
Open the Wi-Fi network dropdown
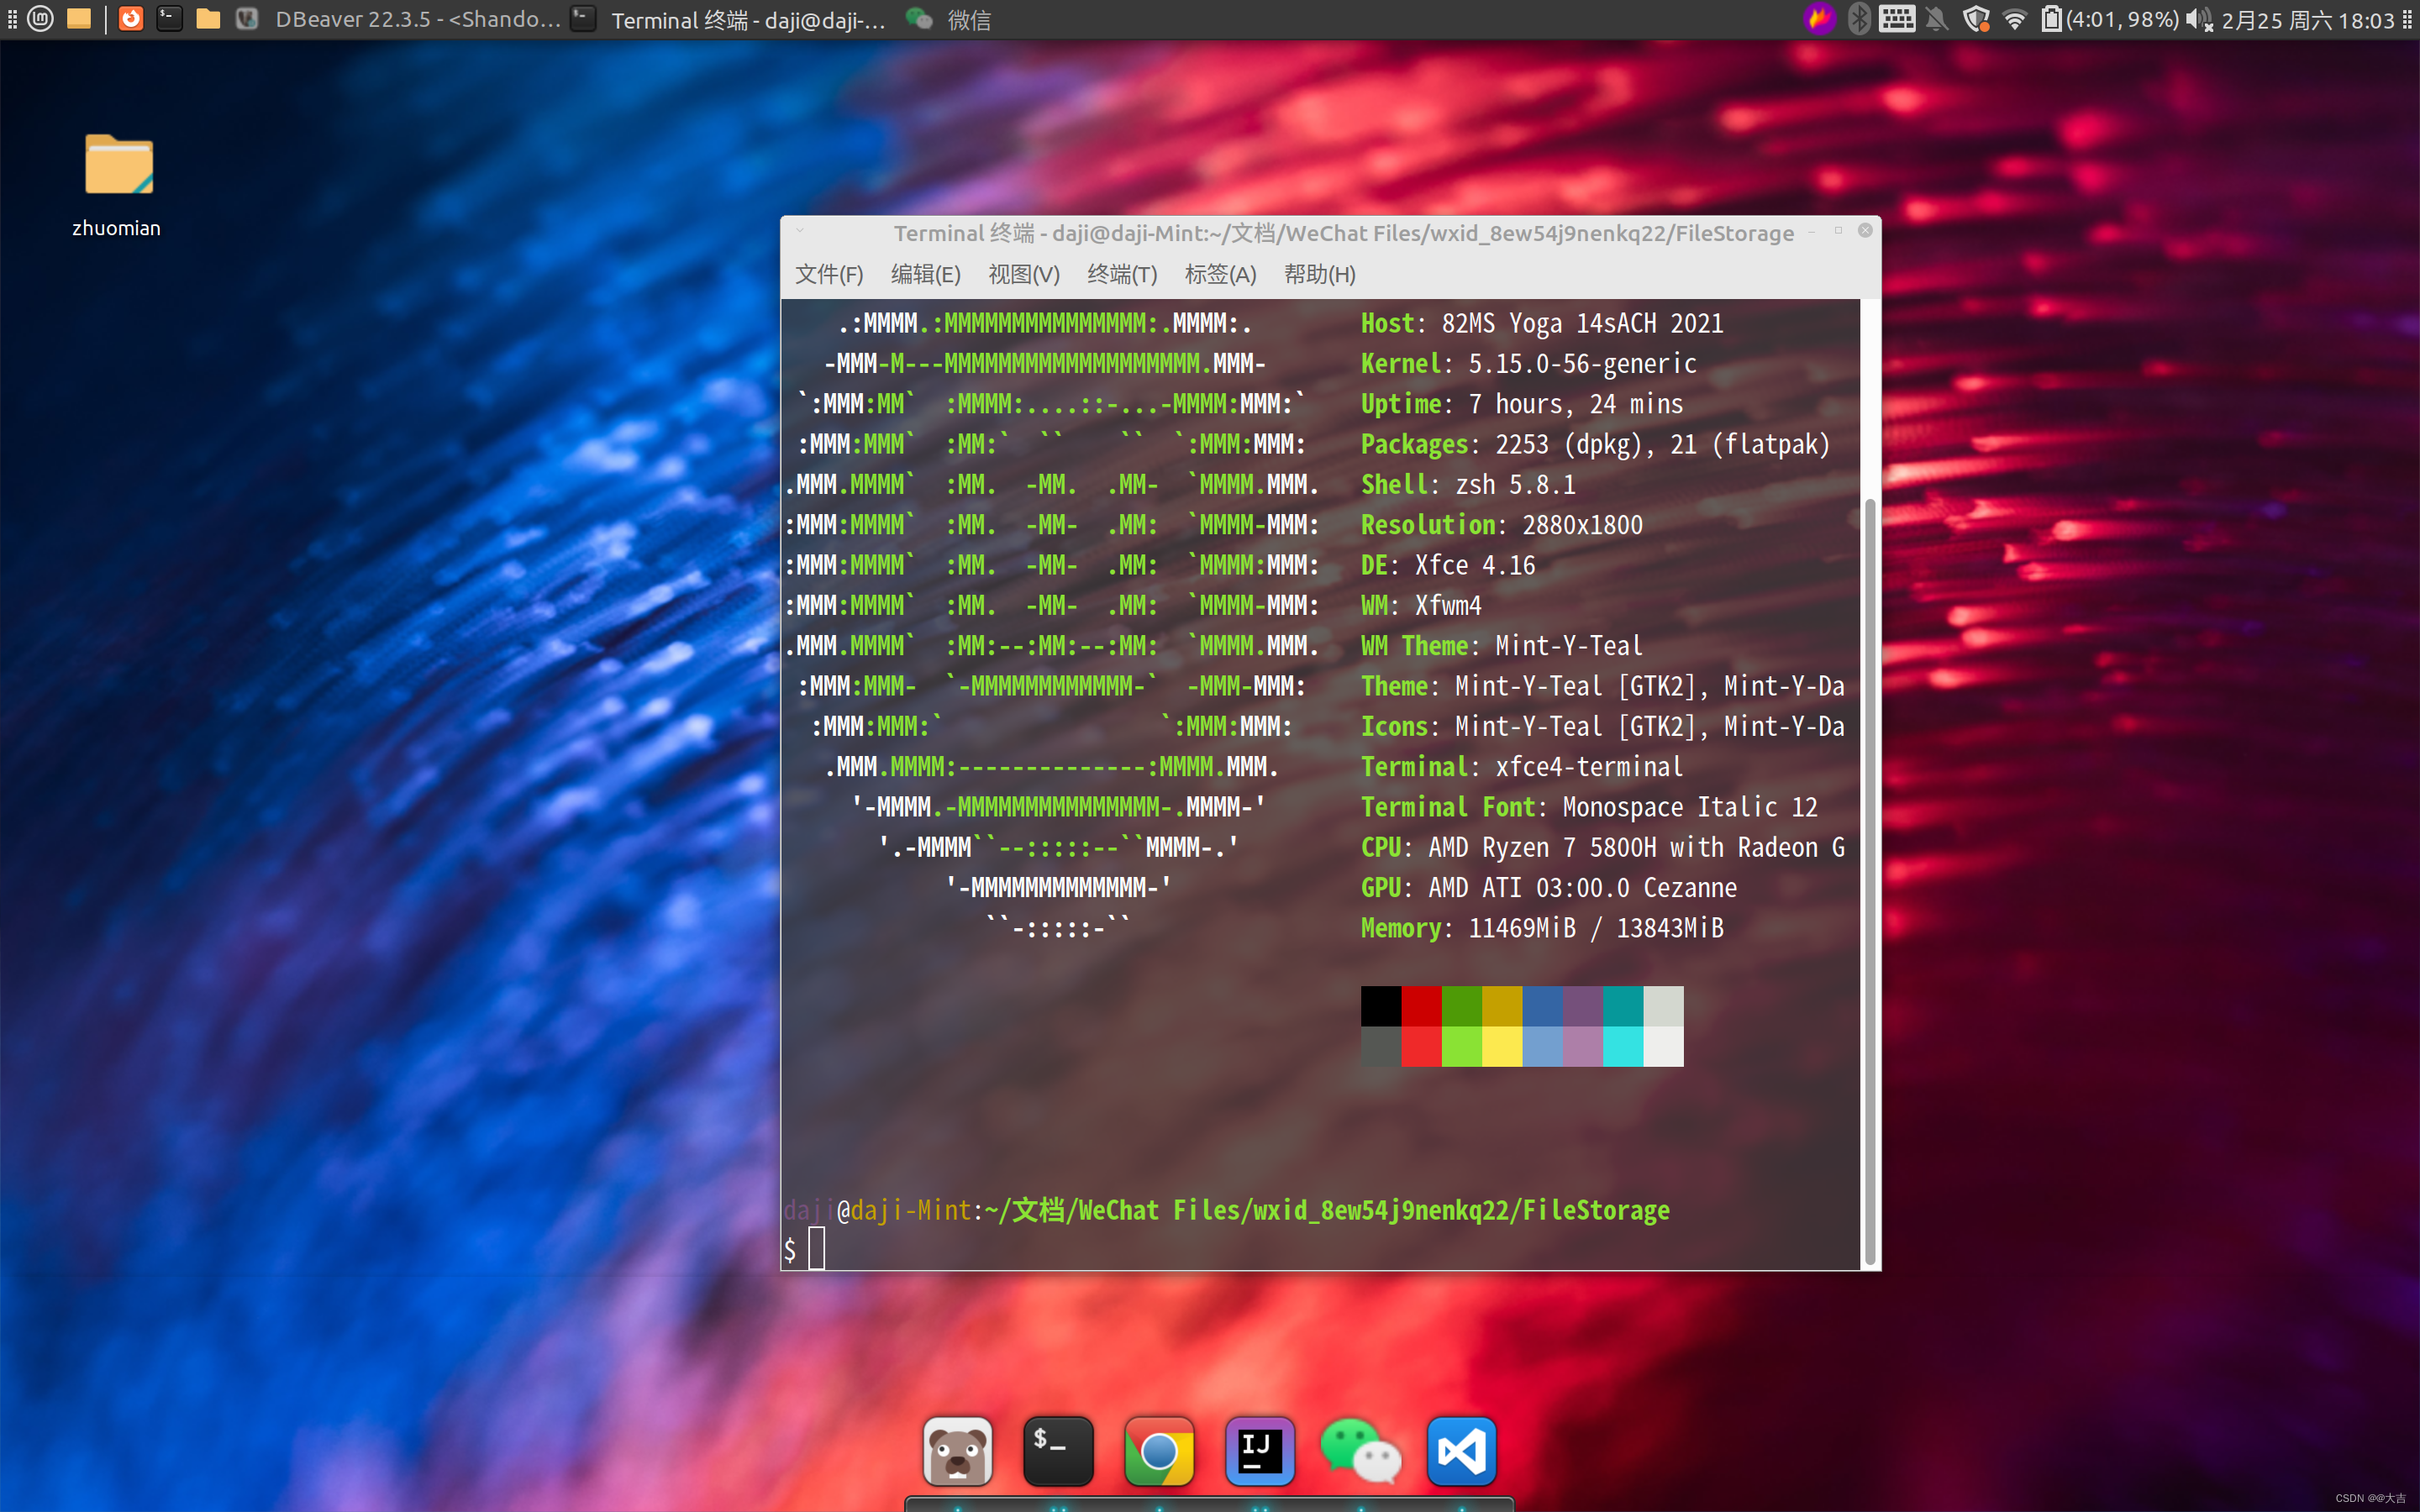coord(2014,19)
